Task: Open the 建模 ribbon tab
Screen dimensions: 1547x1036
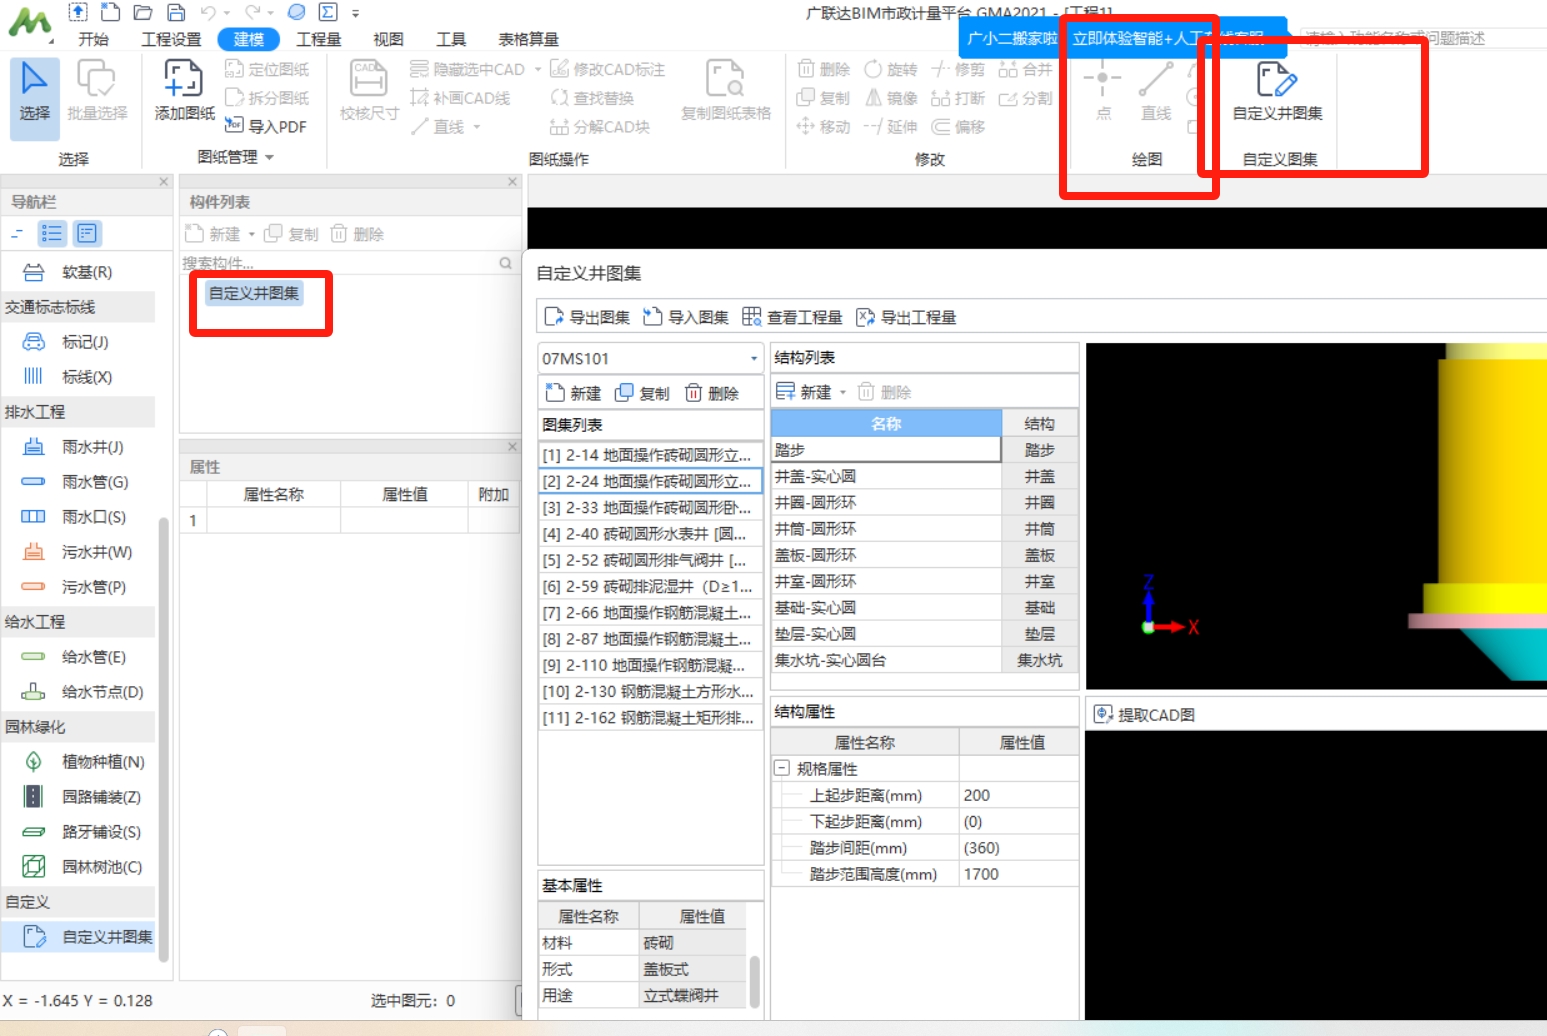Action: [x=248, y=39]
